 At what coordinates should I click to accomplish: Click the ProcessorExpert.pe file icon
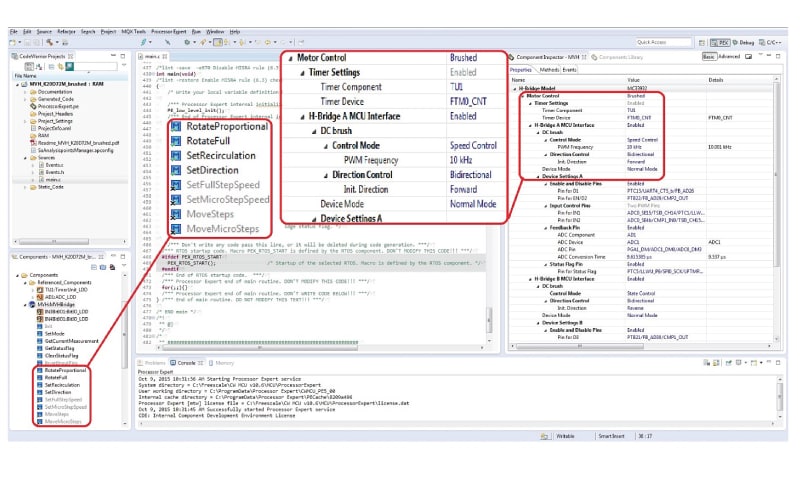click(x=32, y=105)
